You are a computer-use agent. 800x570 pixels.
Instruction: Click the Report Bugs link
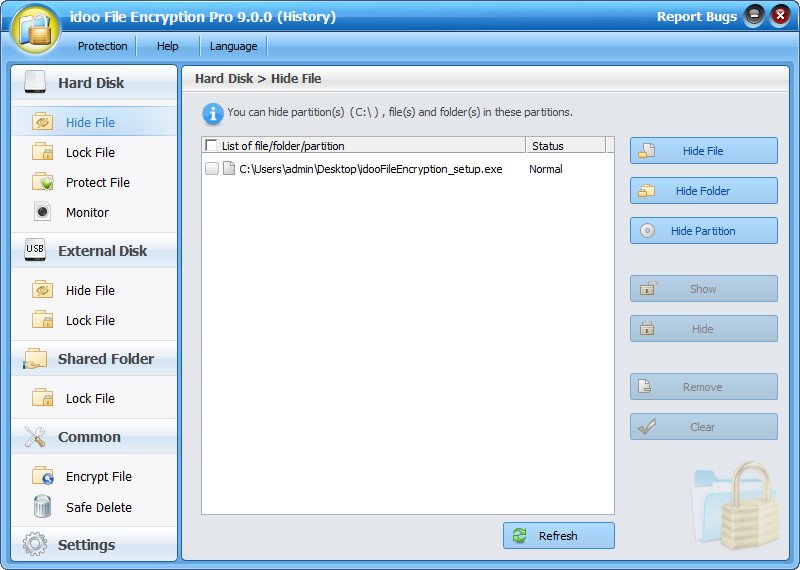coord(696,16)
